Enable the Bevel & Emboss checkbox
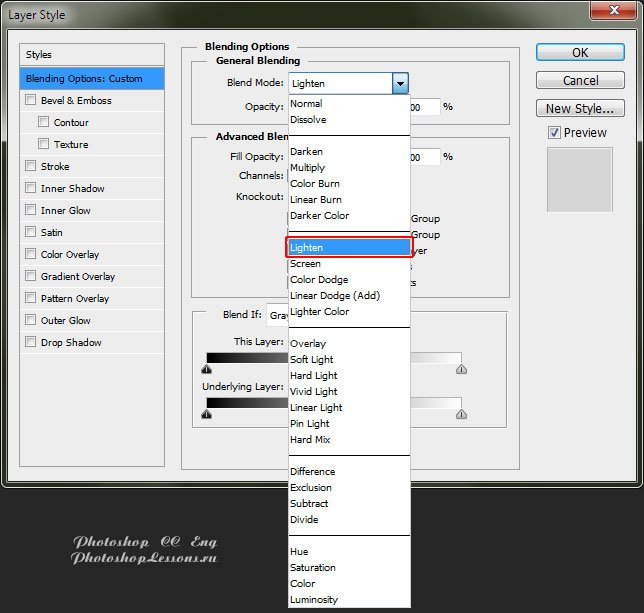644x613 pixels. pos(31,100)
